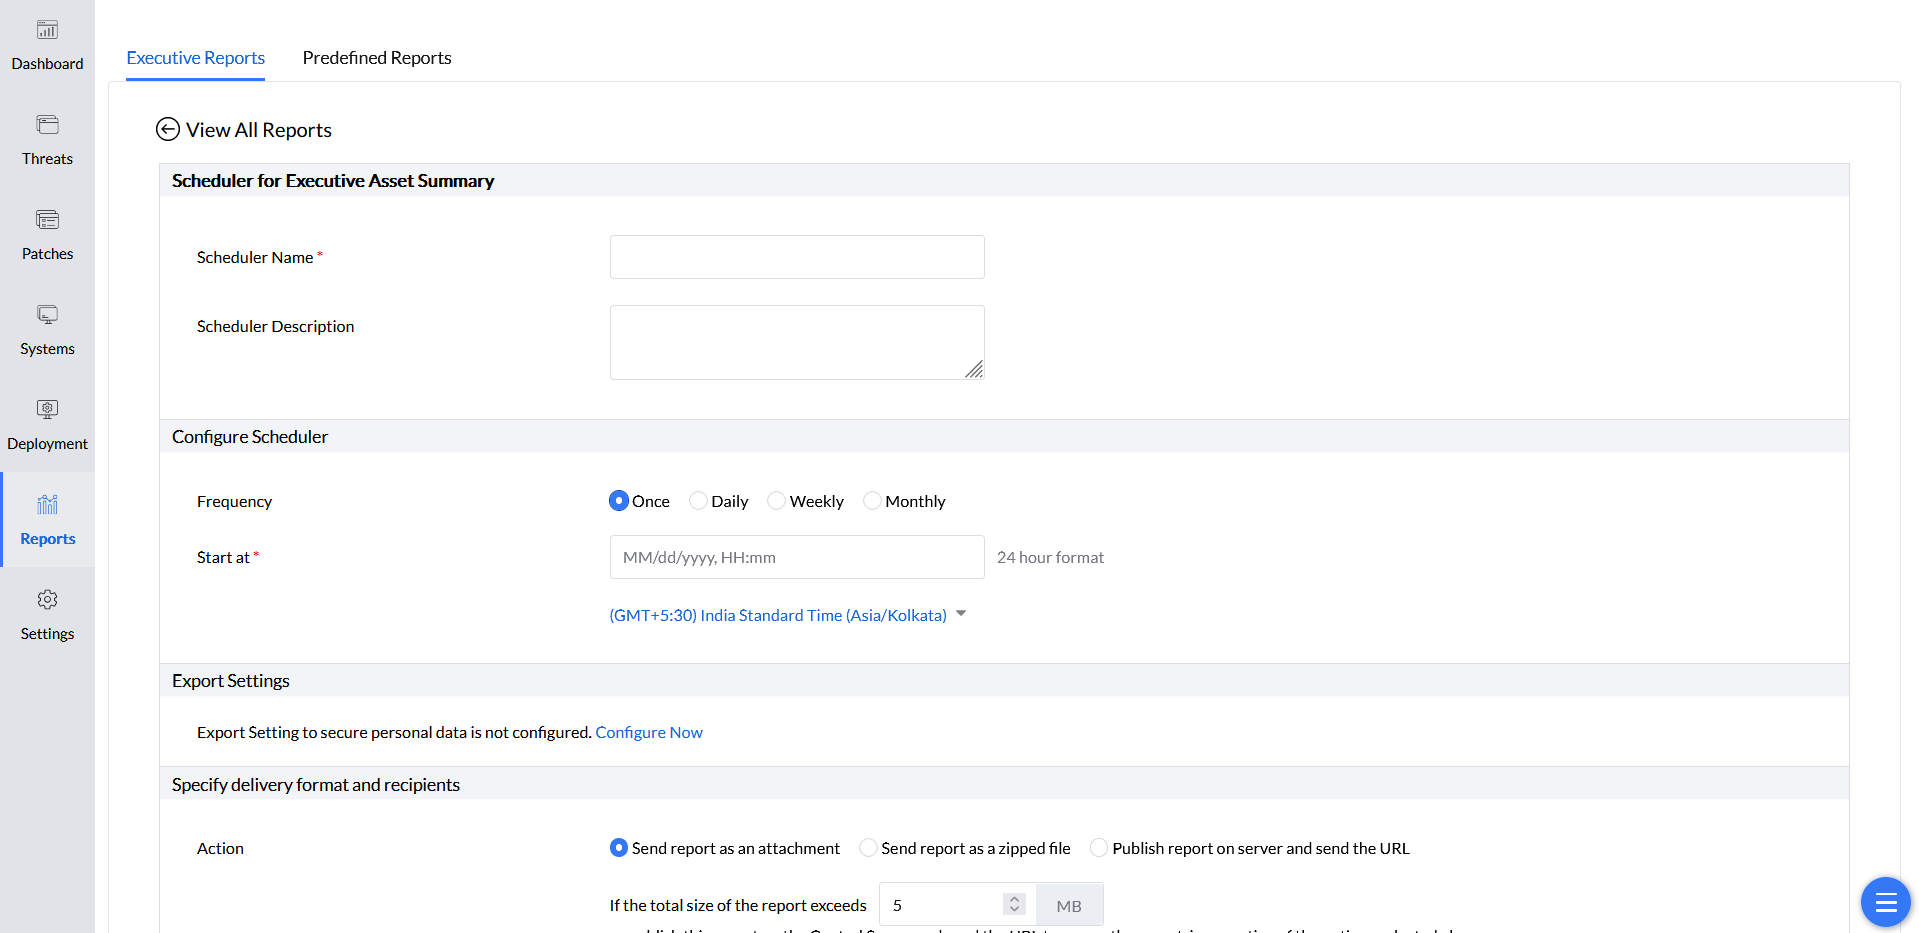Open the Dashboard sidebar icon
Viewport: 1919px width, 933px height.
(47, 30)
